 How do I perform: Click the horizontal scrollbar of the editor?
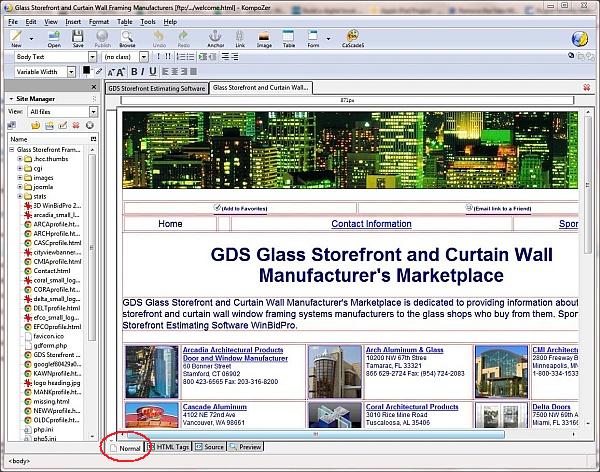click(x=316, y=434)
